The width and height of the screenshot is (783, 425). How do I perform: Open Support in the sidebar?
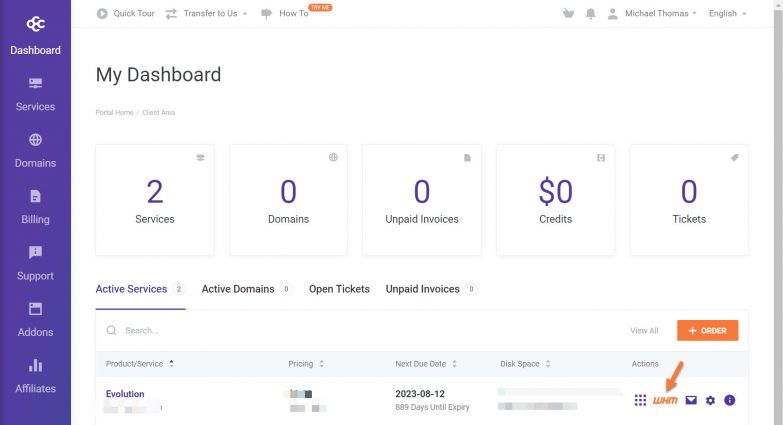click(x=35, y=263)
